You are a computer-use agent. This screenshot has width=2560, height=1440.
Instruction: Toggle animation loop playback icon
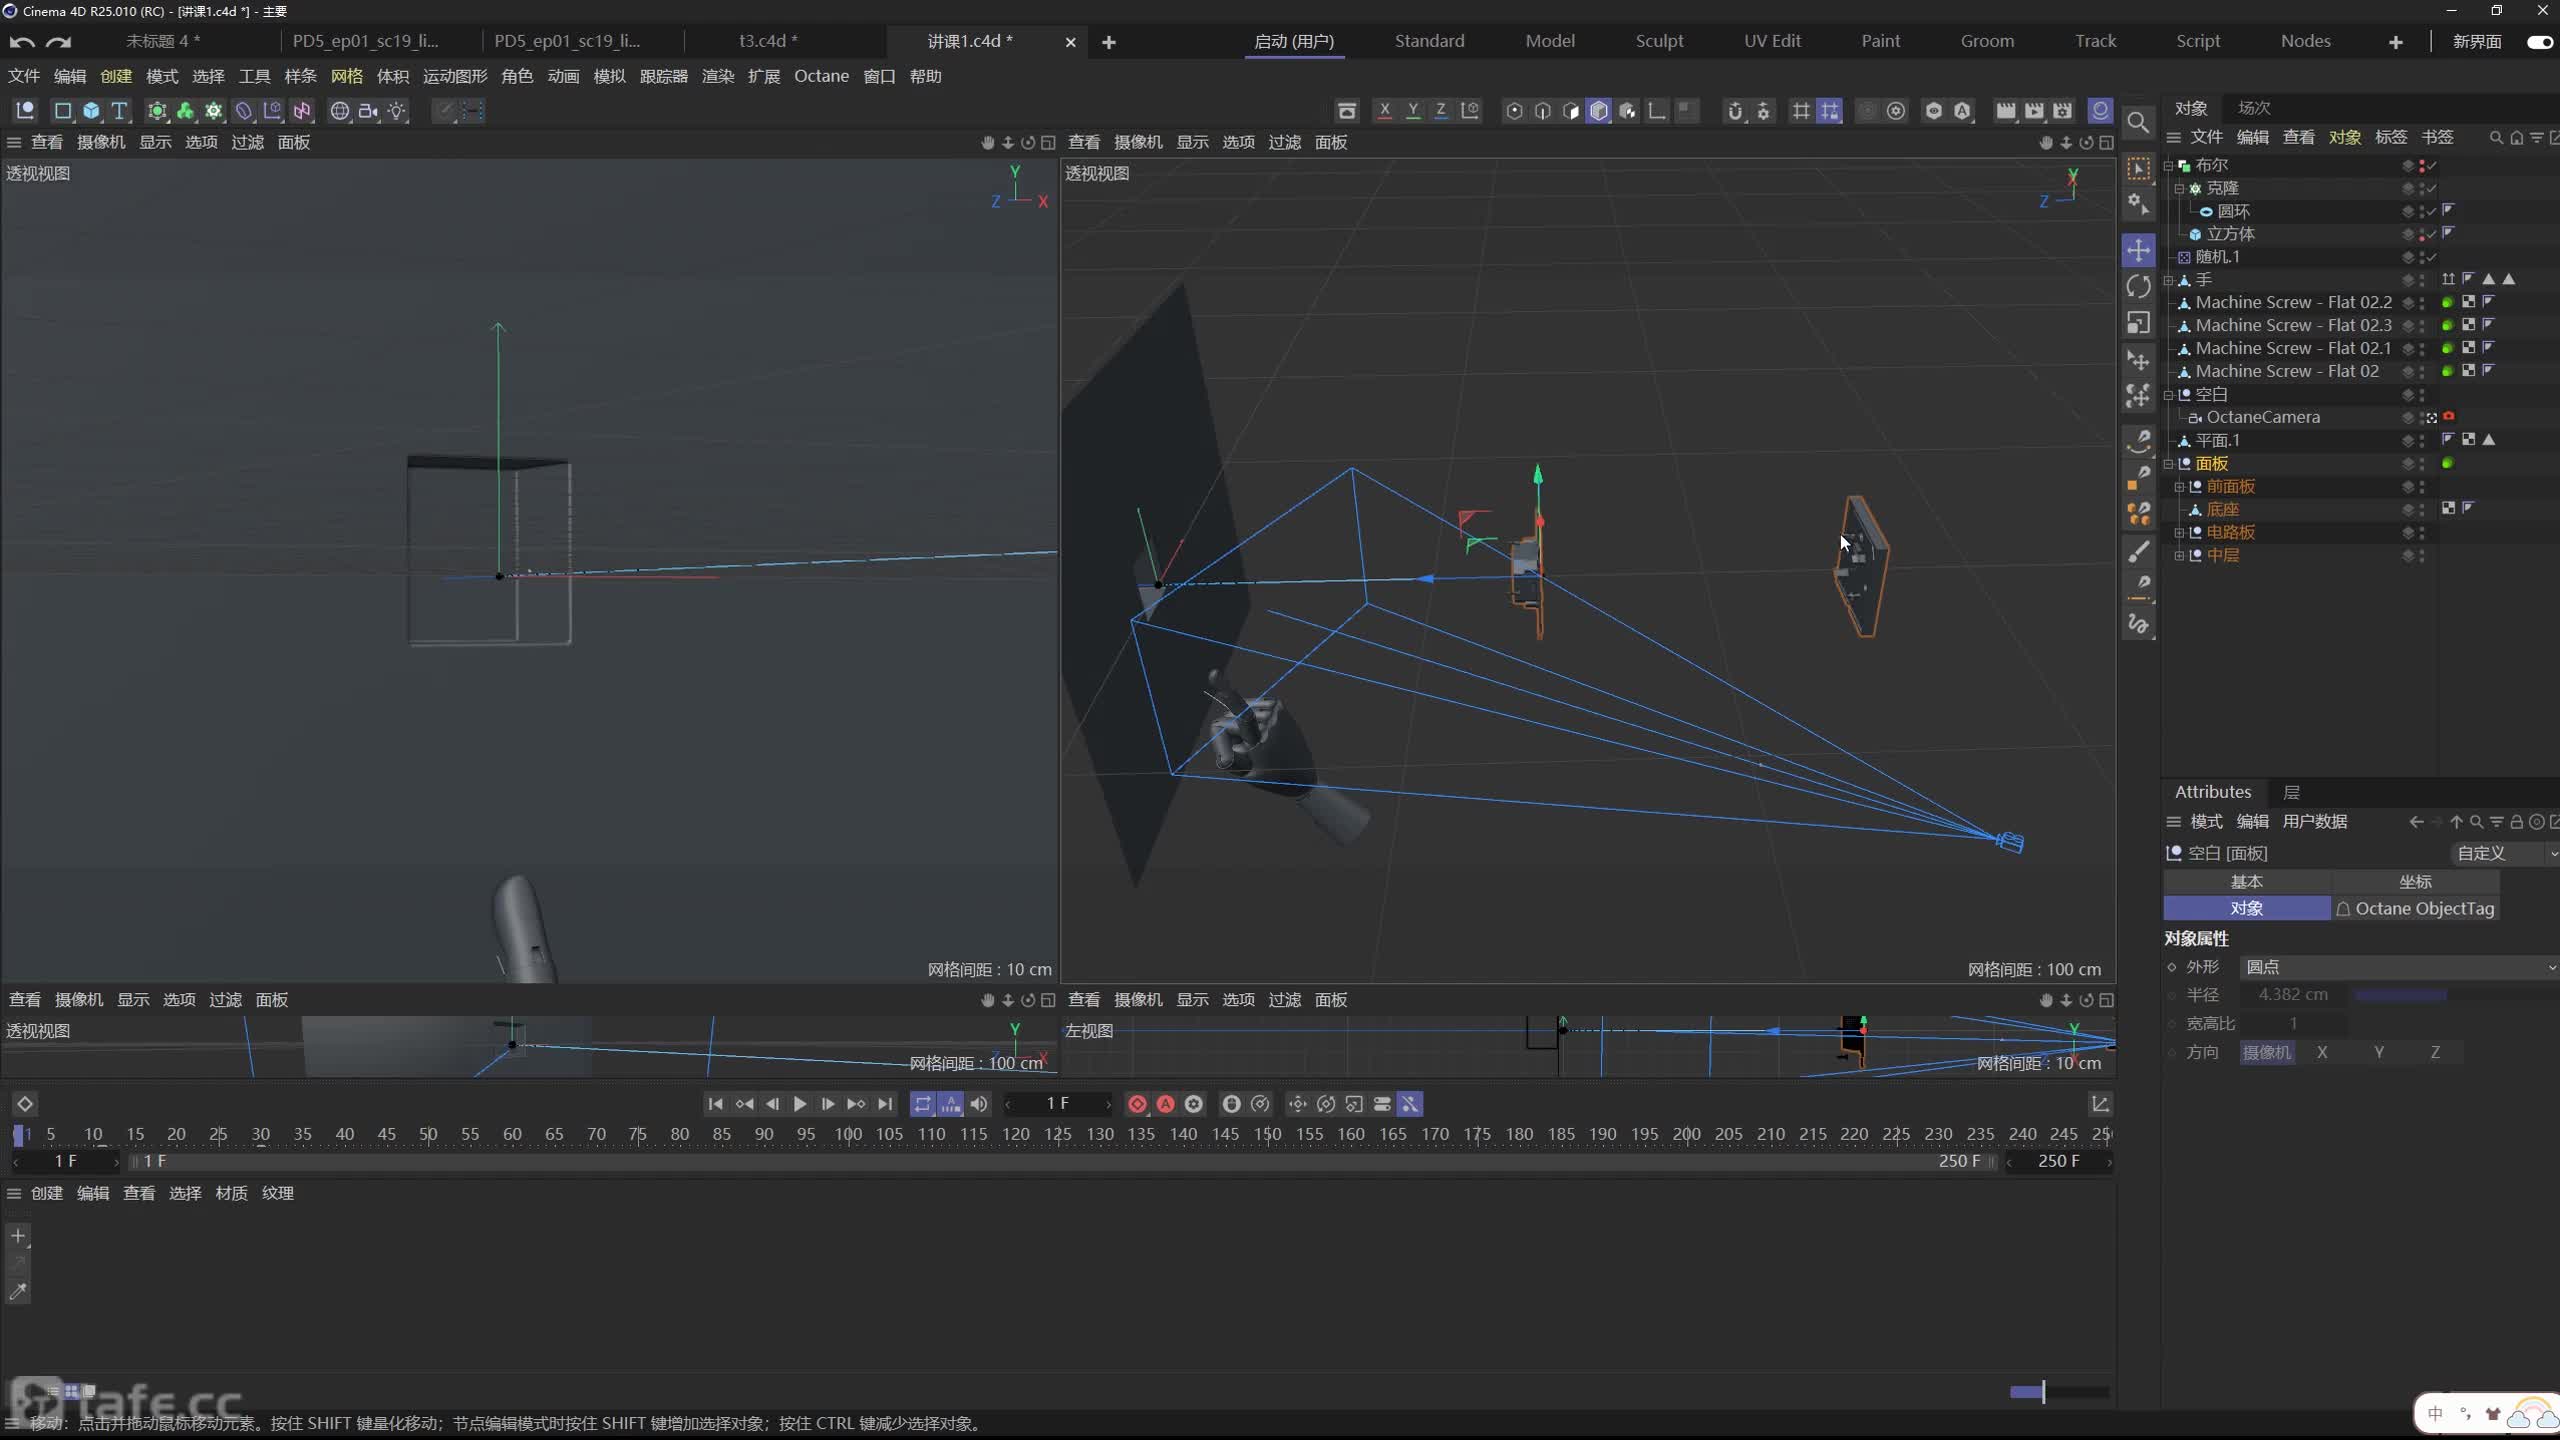[x=922, y=1104]
